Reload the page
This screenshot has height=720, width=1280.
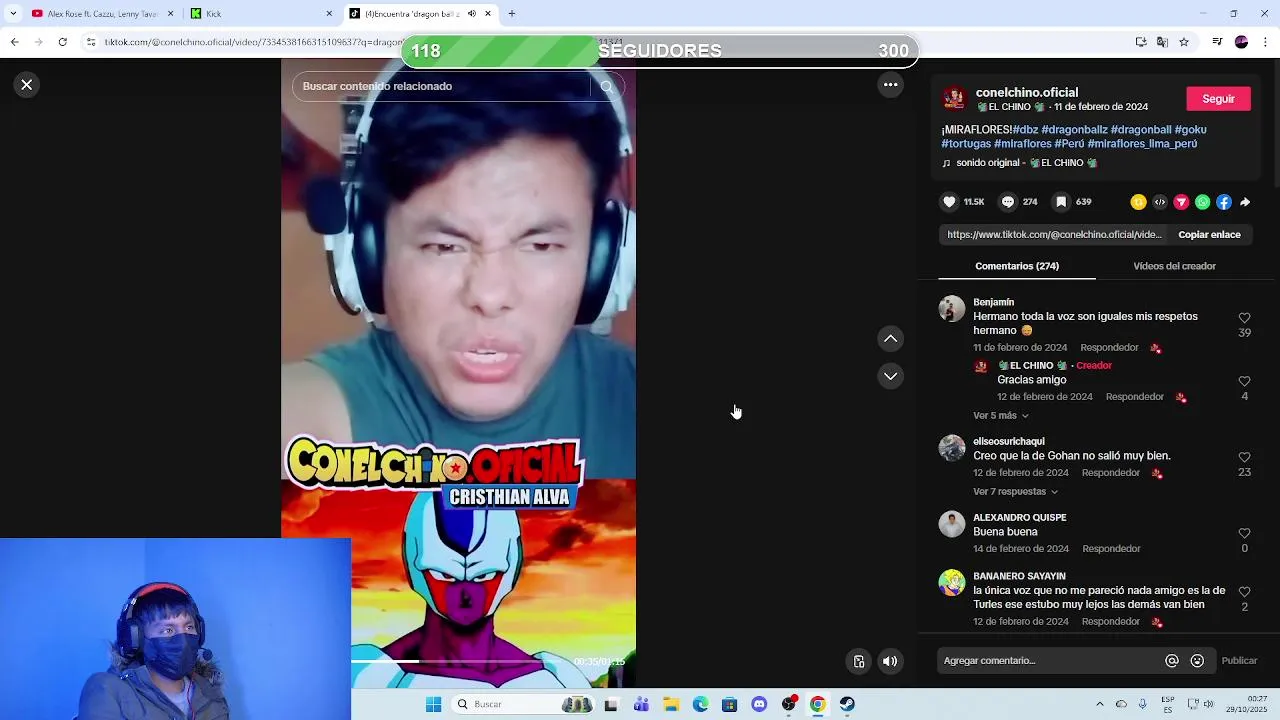(62, 42)
